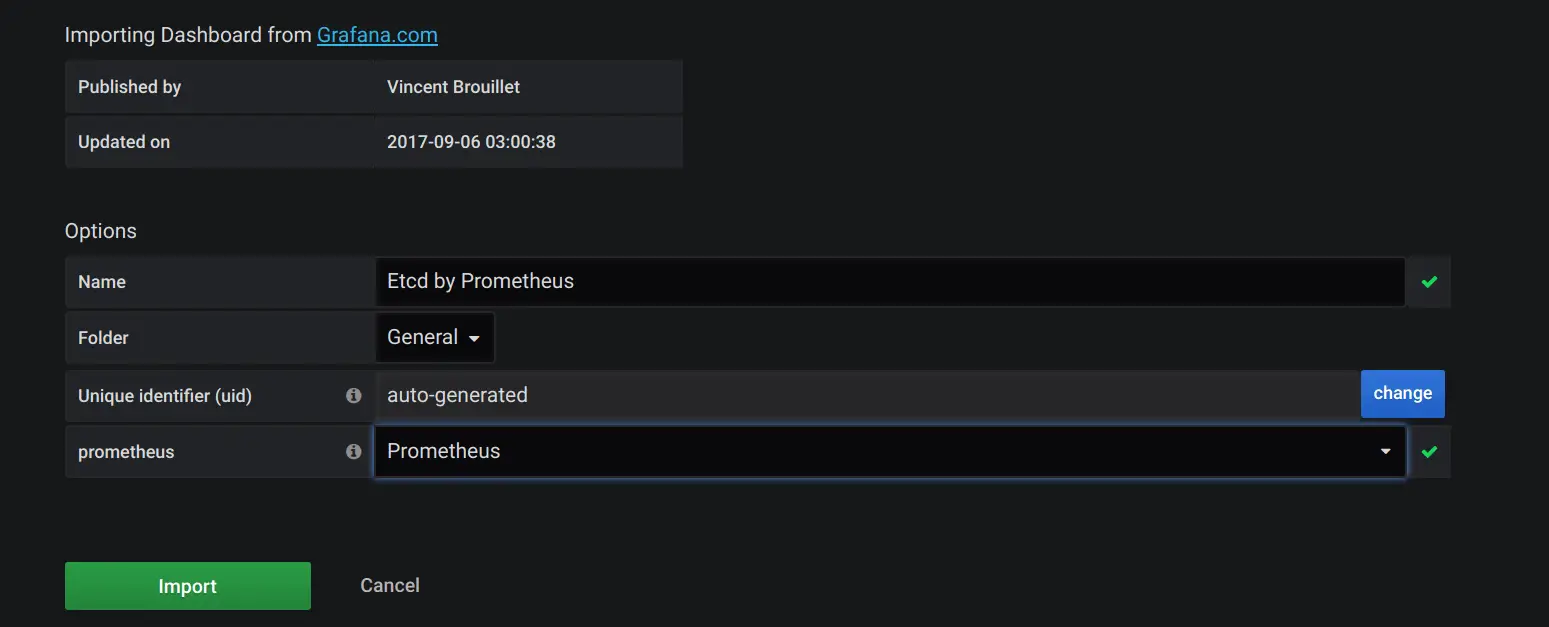Click the Vincent Brouillet publisher name
Screen dimensions: 1549x627
(453, 87)
